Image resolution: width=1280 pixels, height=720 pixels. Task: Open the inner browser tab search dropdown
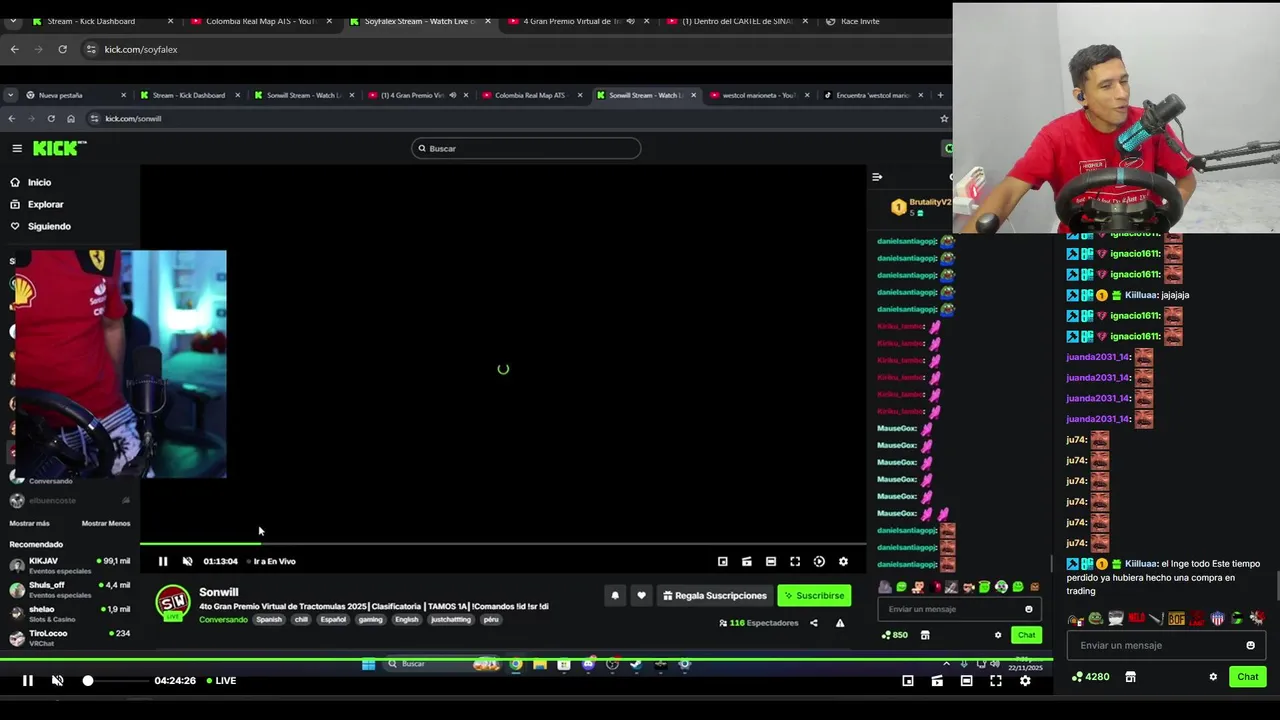tap(10, 95)
